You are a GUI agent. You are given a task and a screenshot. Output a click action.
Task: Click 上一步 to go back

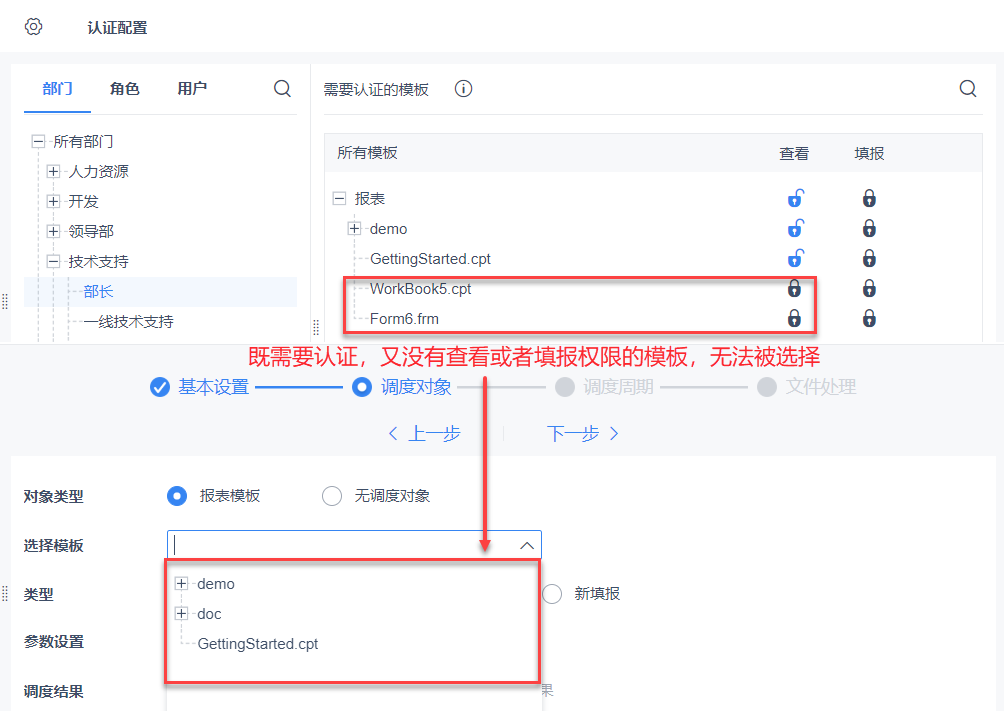425,434
